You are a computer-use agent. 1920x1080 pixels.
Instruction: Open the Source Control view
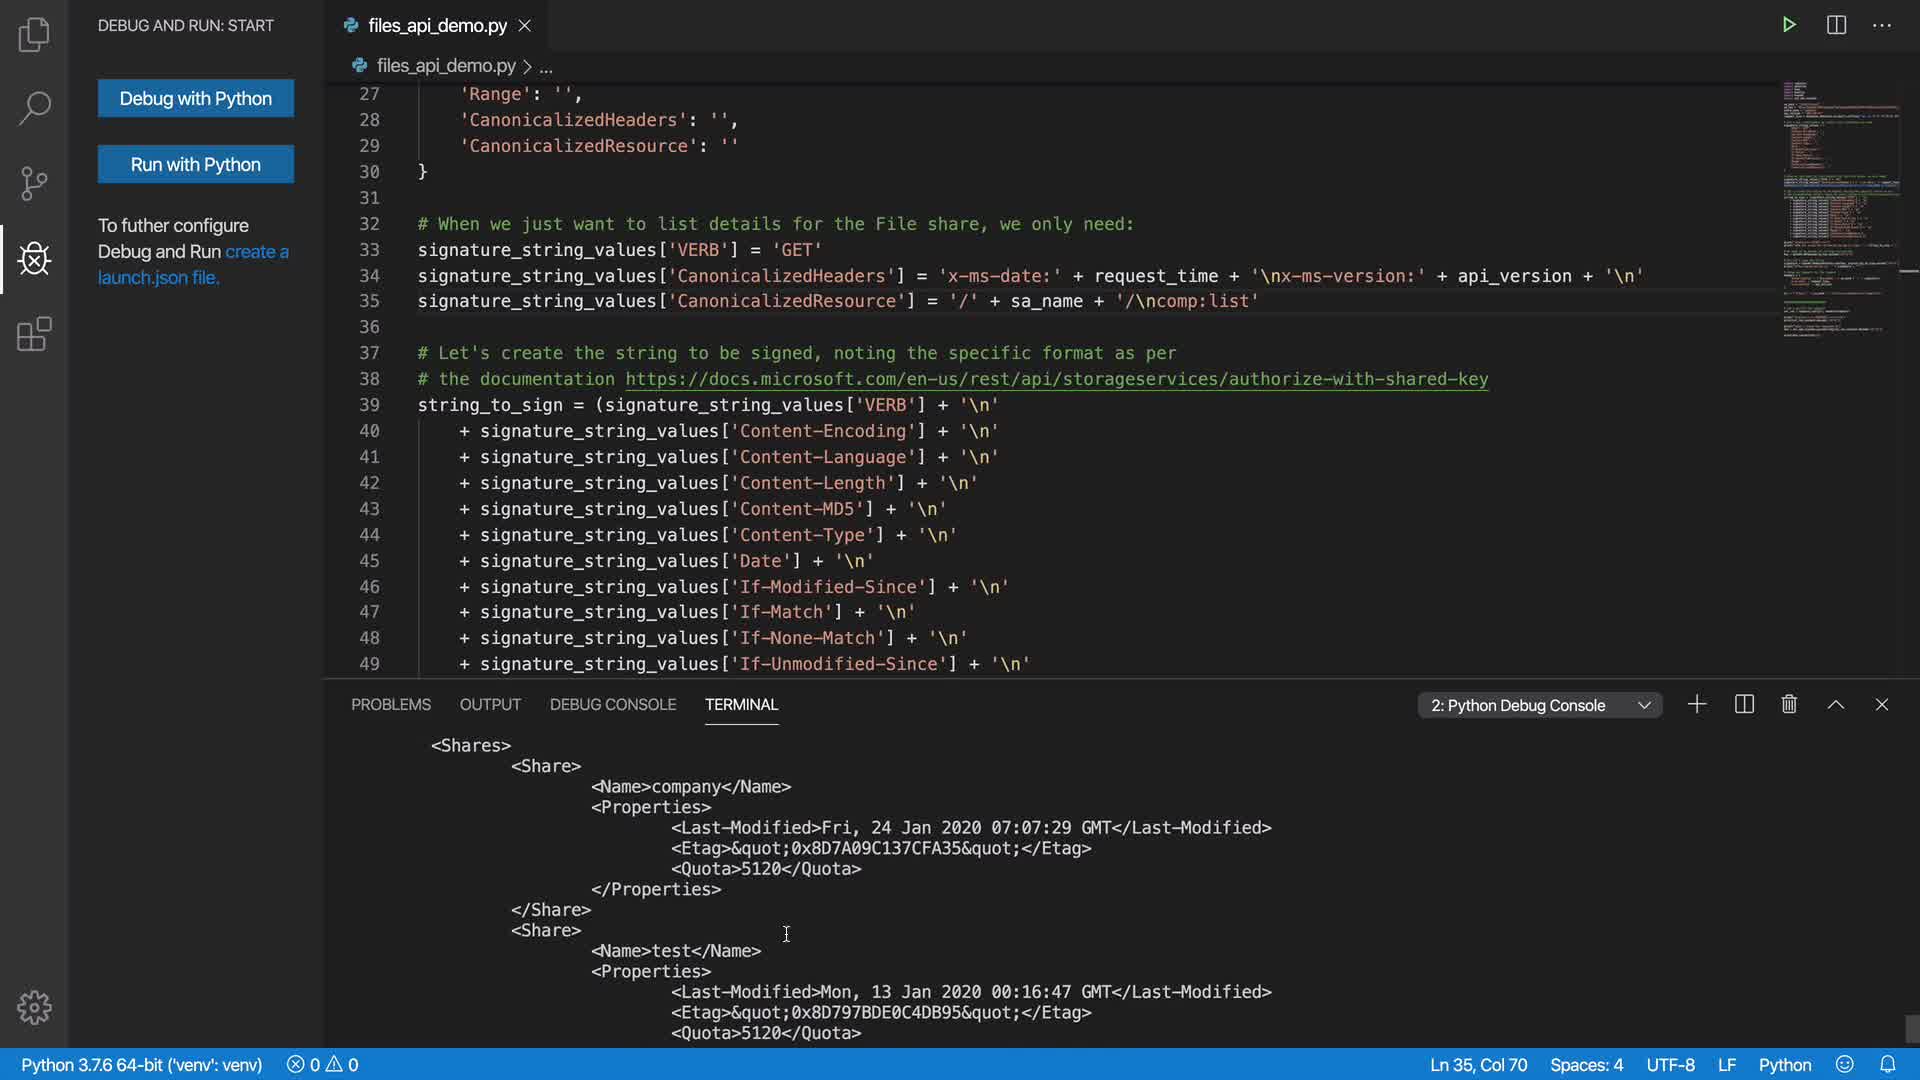click(34, 183)
